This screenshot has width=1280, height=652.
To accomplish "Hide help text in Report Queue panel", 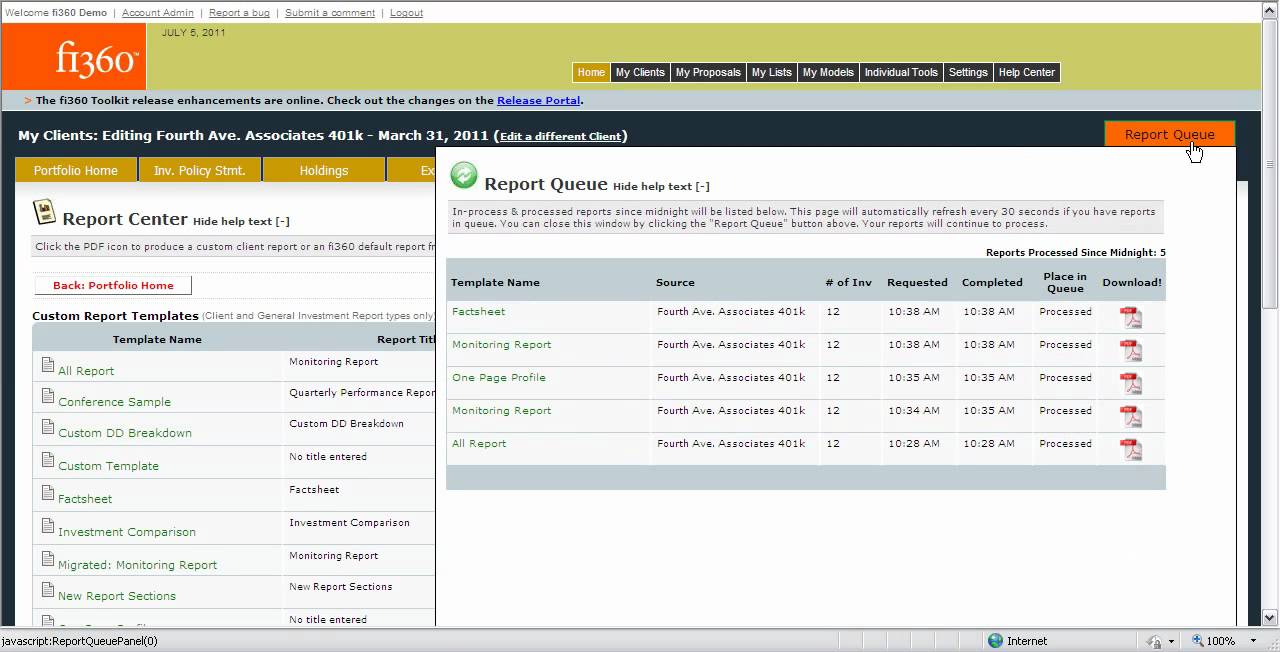I will [661, 186].
